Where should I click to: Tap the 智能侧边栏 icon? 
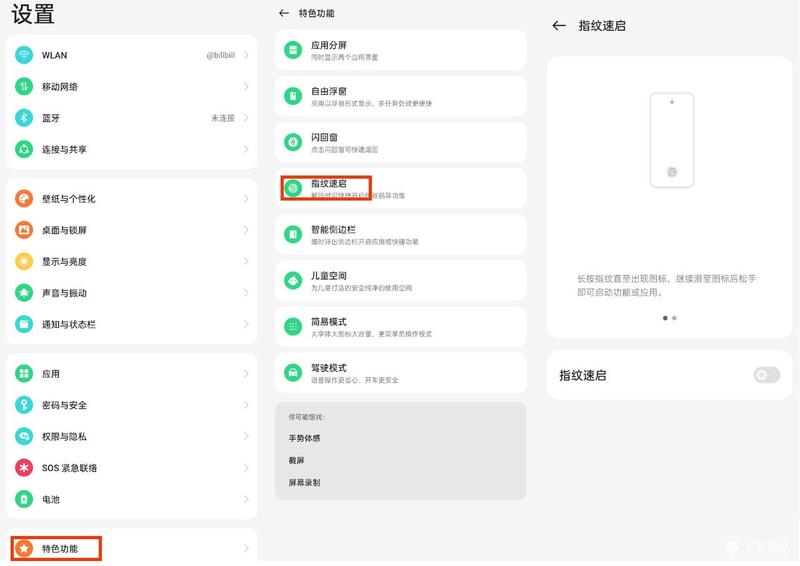point(293,234)
